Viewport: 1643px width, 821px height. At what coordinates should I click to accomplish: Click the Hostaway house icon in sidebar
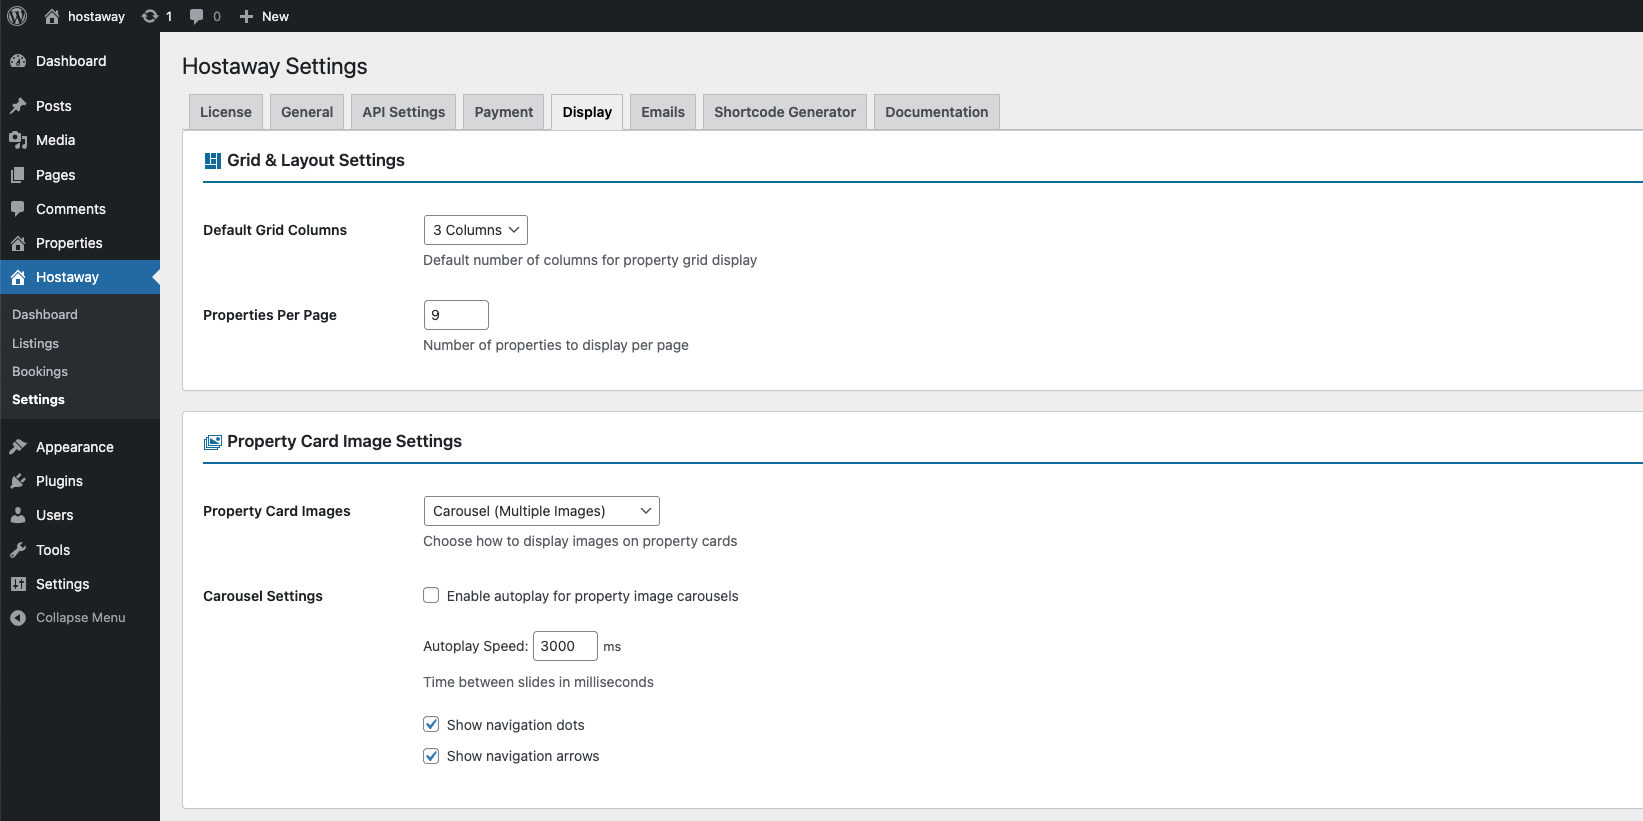point(18,277)
